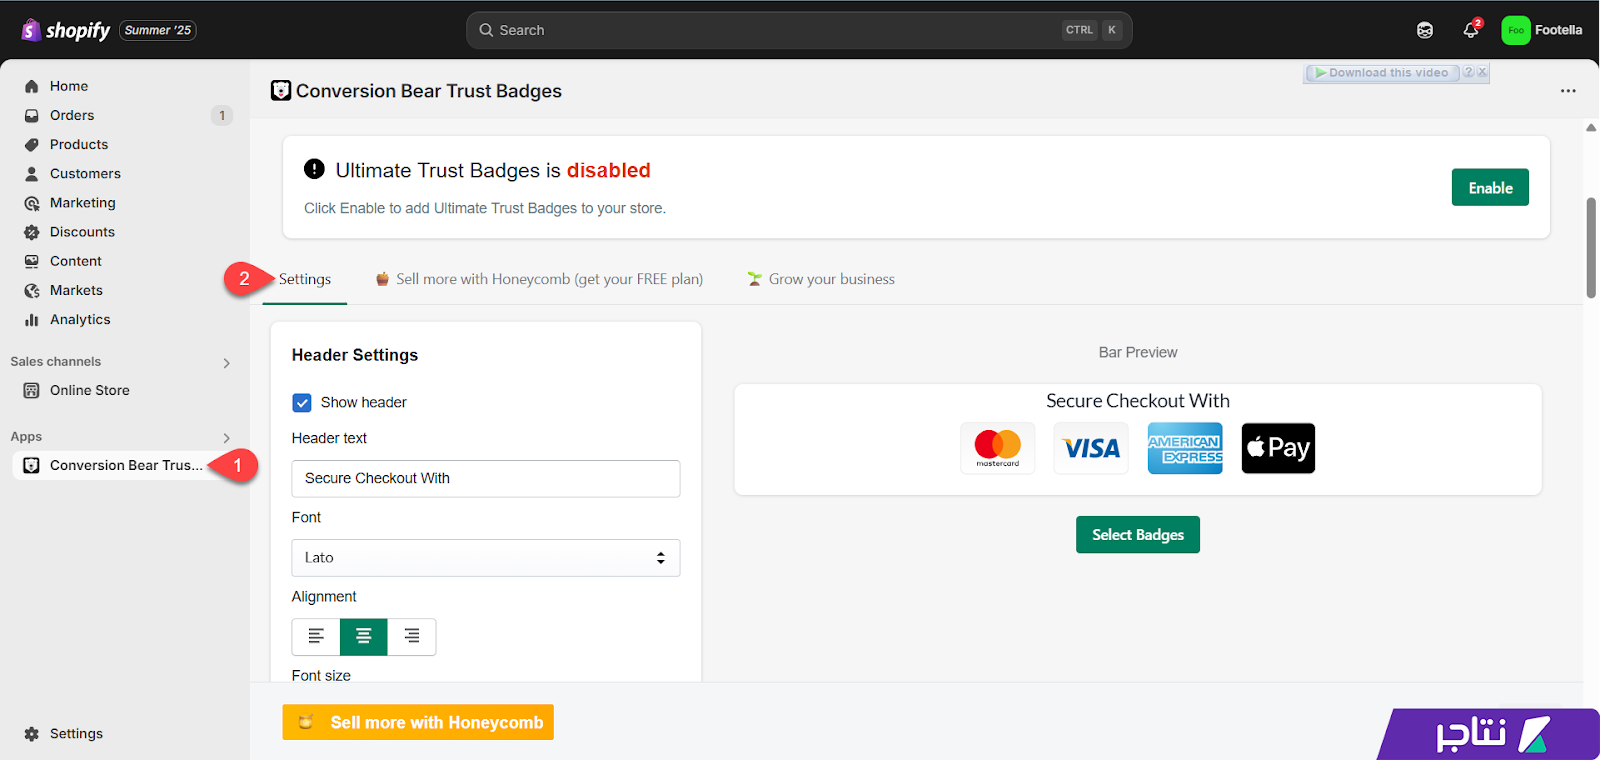Click the Discounts percent icon
This screenshot has width=1600, height=760.
tap(31, 232)
